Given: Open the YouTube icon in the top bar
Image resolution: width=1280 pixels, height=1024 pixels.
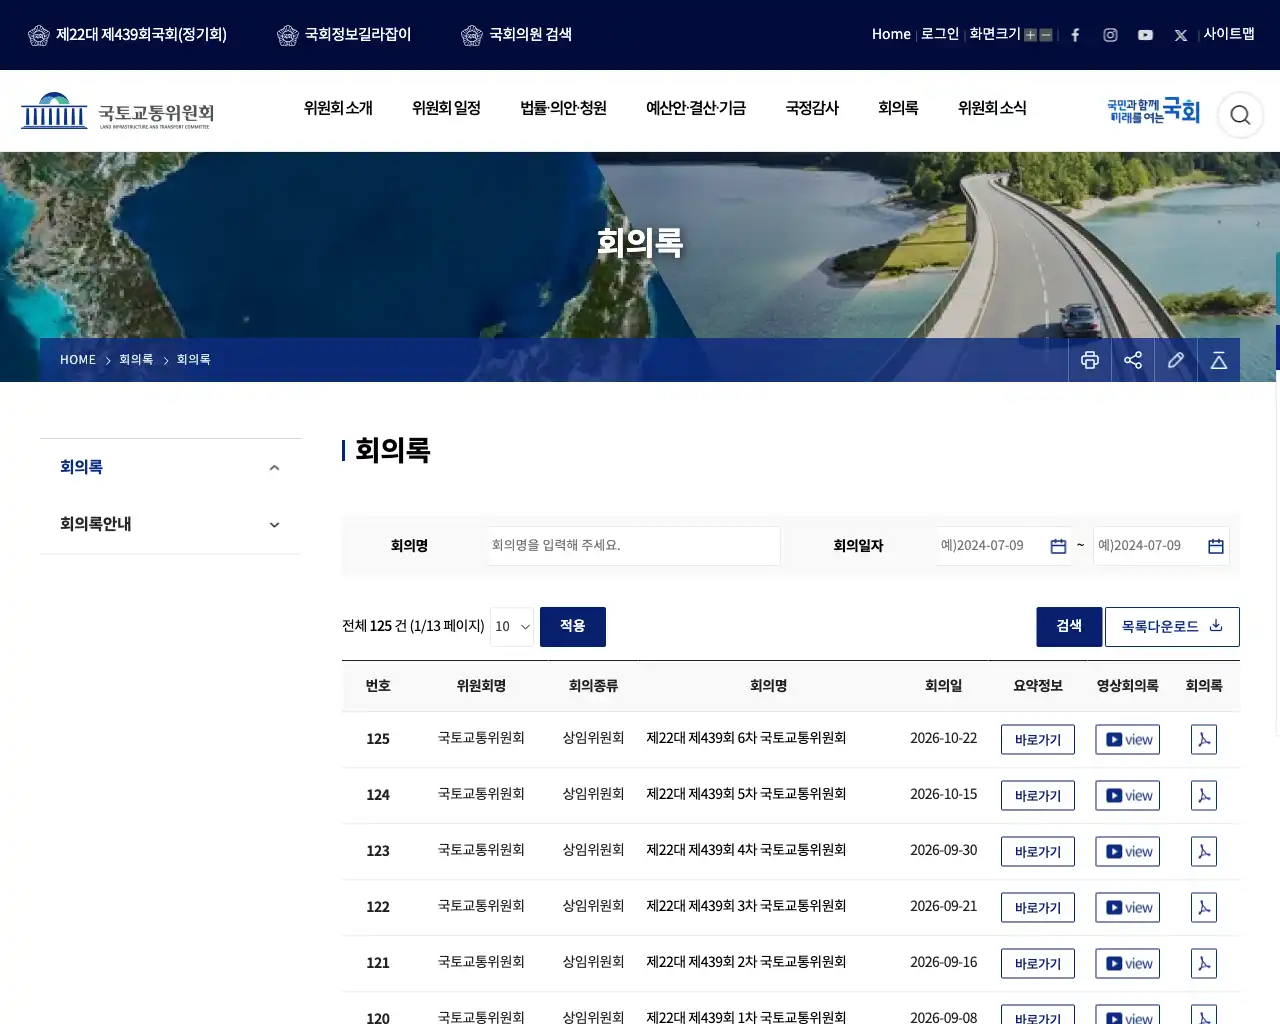Looking at the screenshot, I should [x=1145, y=35].
